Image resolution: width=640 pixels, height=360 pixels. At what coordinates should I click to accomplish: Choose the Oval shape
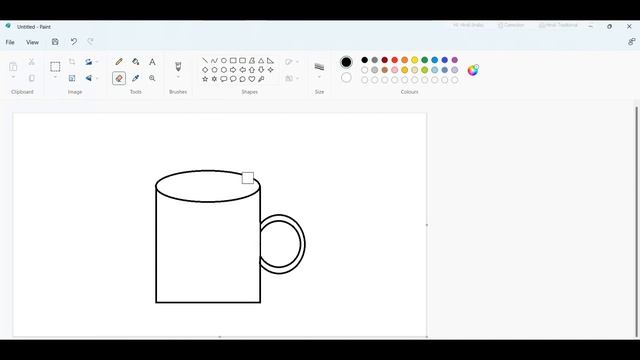tap(224, 60)
